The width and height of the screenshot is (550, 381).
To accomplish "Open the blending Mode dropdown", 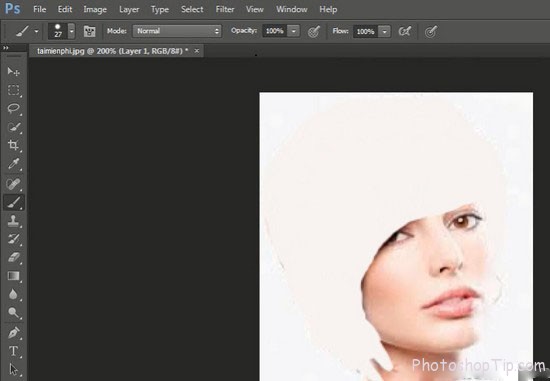I will pyautogui.click(x=177, y=31).
